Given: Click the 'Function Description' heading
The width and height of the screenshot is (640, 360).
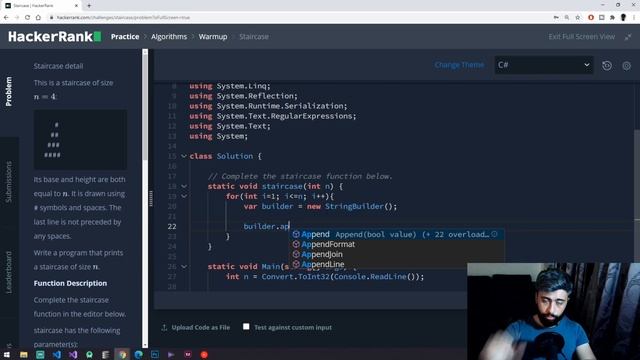Looking at the screenshot, I should point(70,283).
